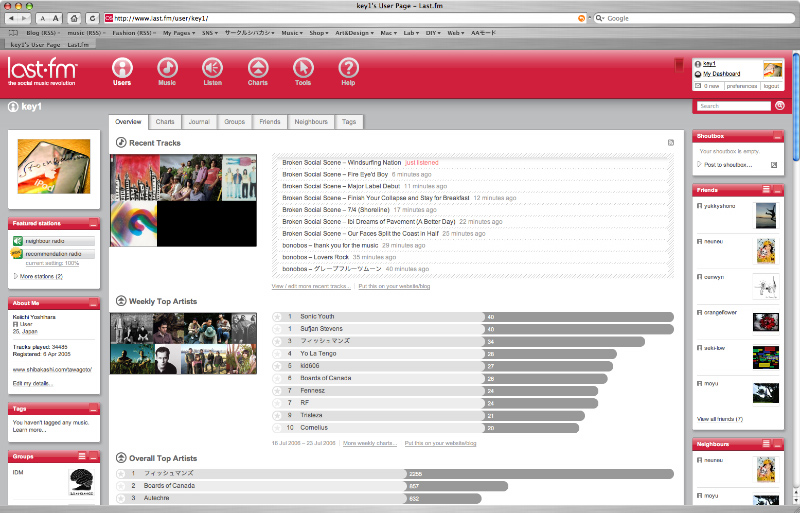This screenshot has height=513, width=800.
Task: Open the Listen section icon
Action: click(212, 68)
